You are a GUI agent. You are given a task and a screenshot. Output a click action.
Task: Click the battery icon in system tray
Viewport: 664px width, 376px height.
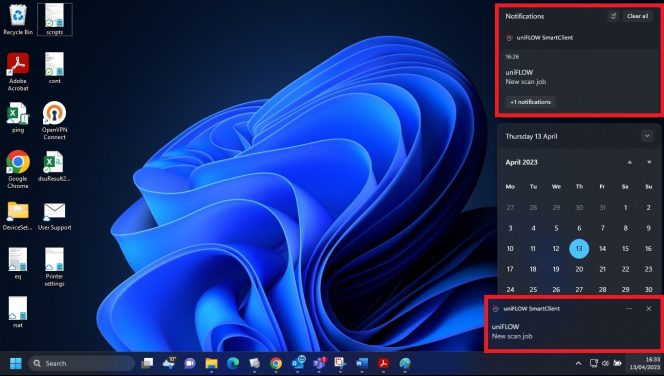pos(618,363)
